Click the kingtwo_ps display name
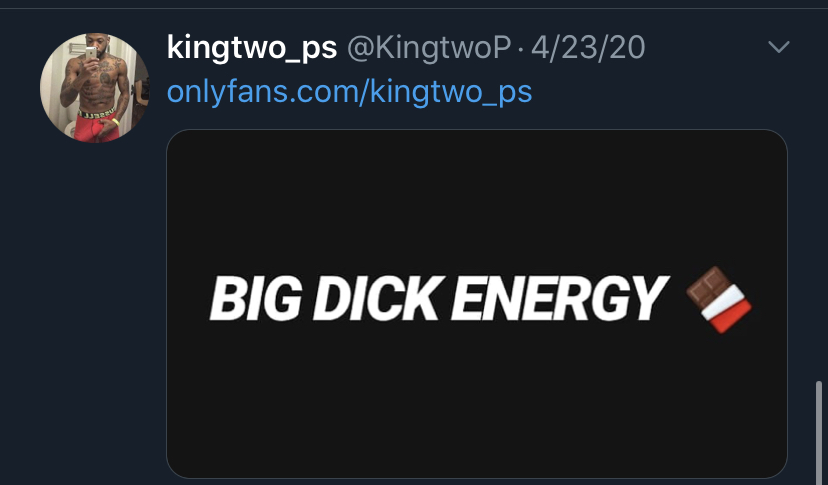828x485 pixels. (x=251, y=48)
